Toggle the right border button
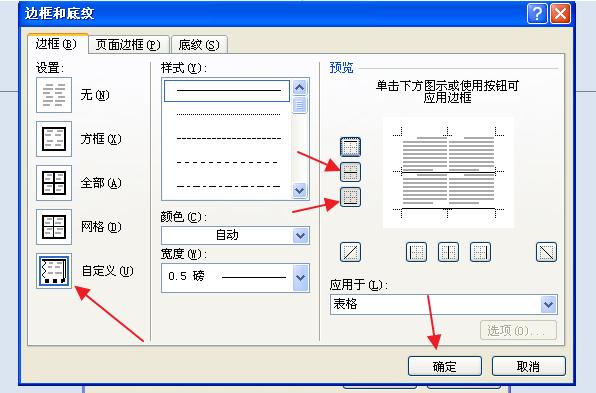Viewport: 596px width, 393px height. click(480, 252)
